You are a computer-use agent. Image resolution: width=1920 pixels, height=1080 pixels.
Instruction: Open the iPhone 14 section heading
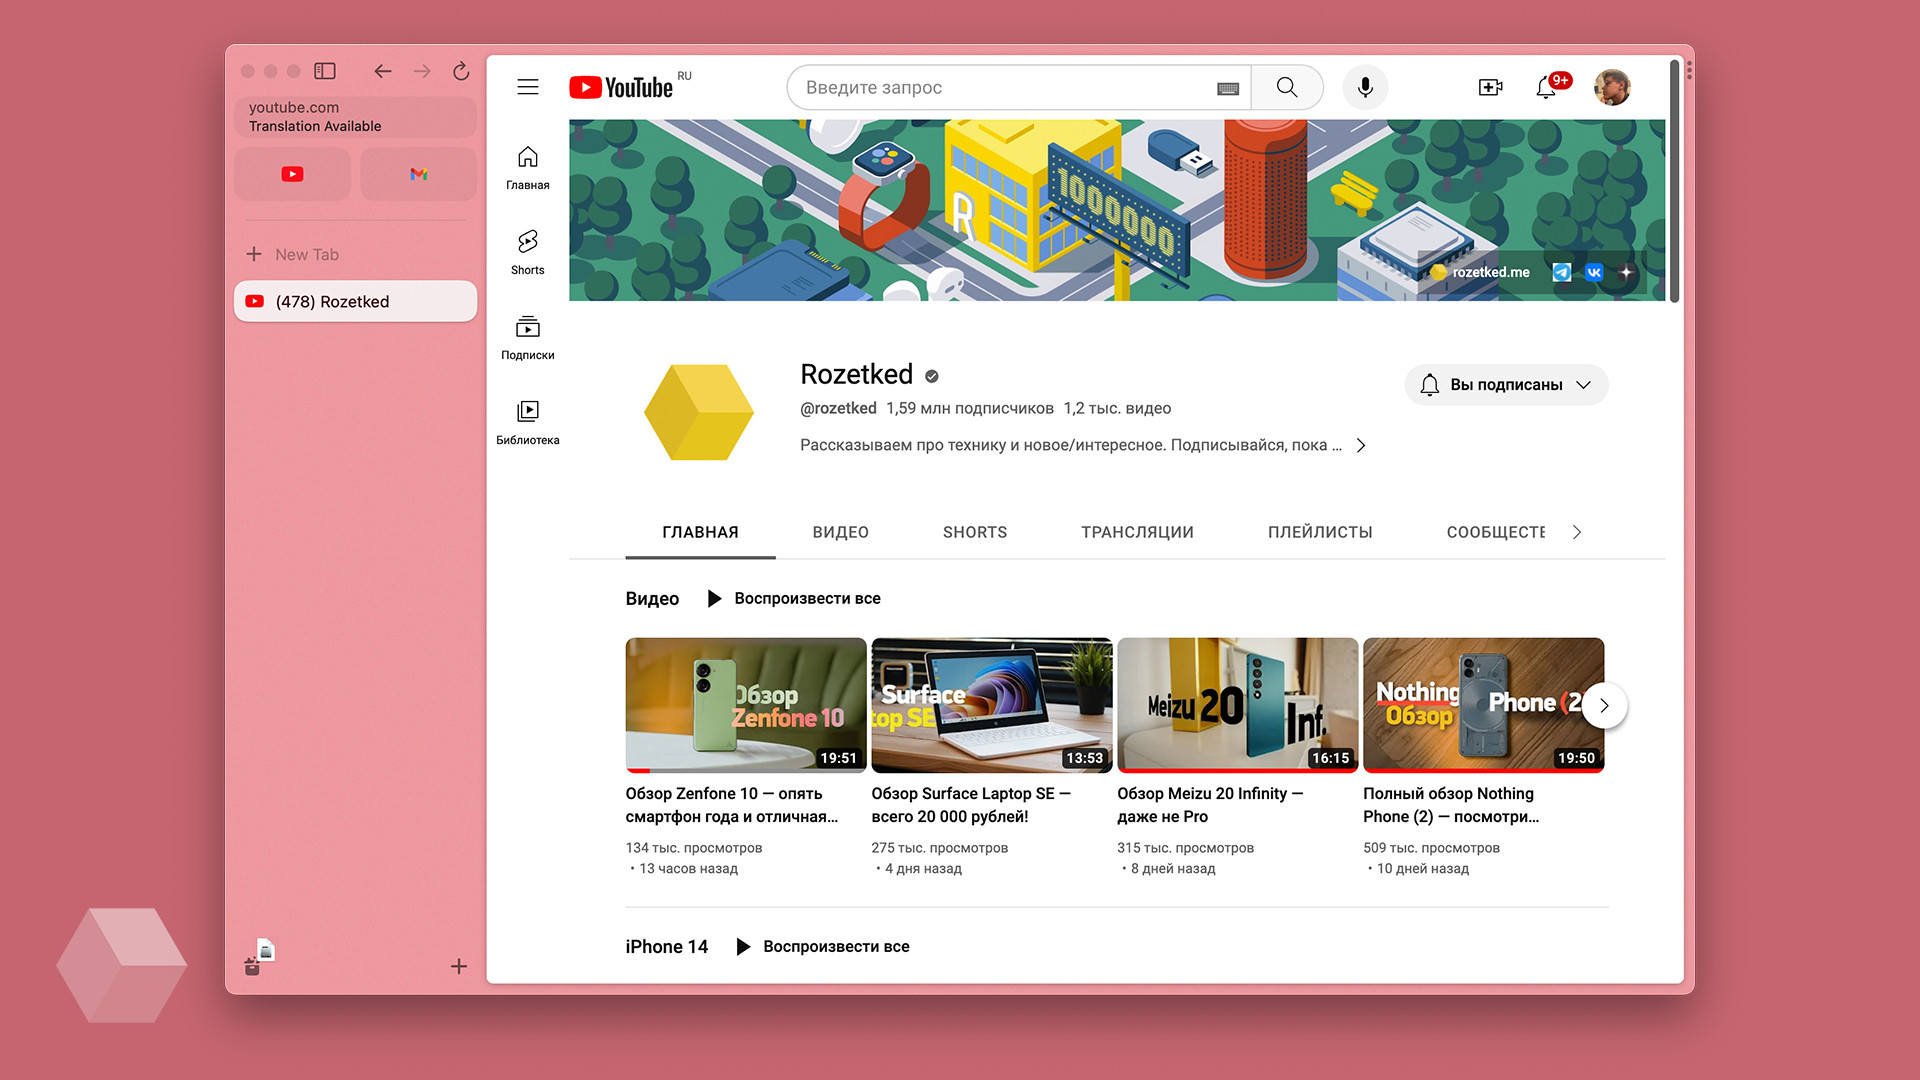[667, 946]
